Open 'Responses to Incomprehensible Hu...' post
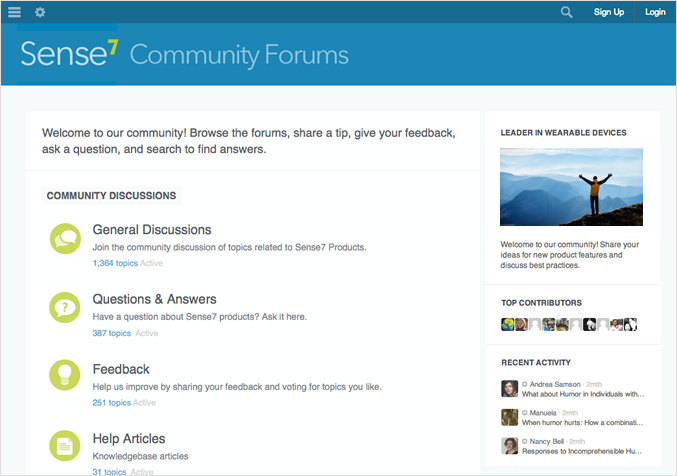 [582, 451]
